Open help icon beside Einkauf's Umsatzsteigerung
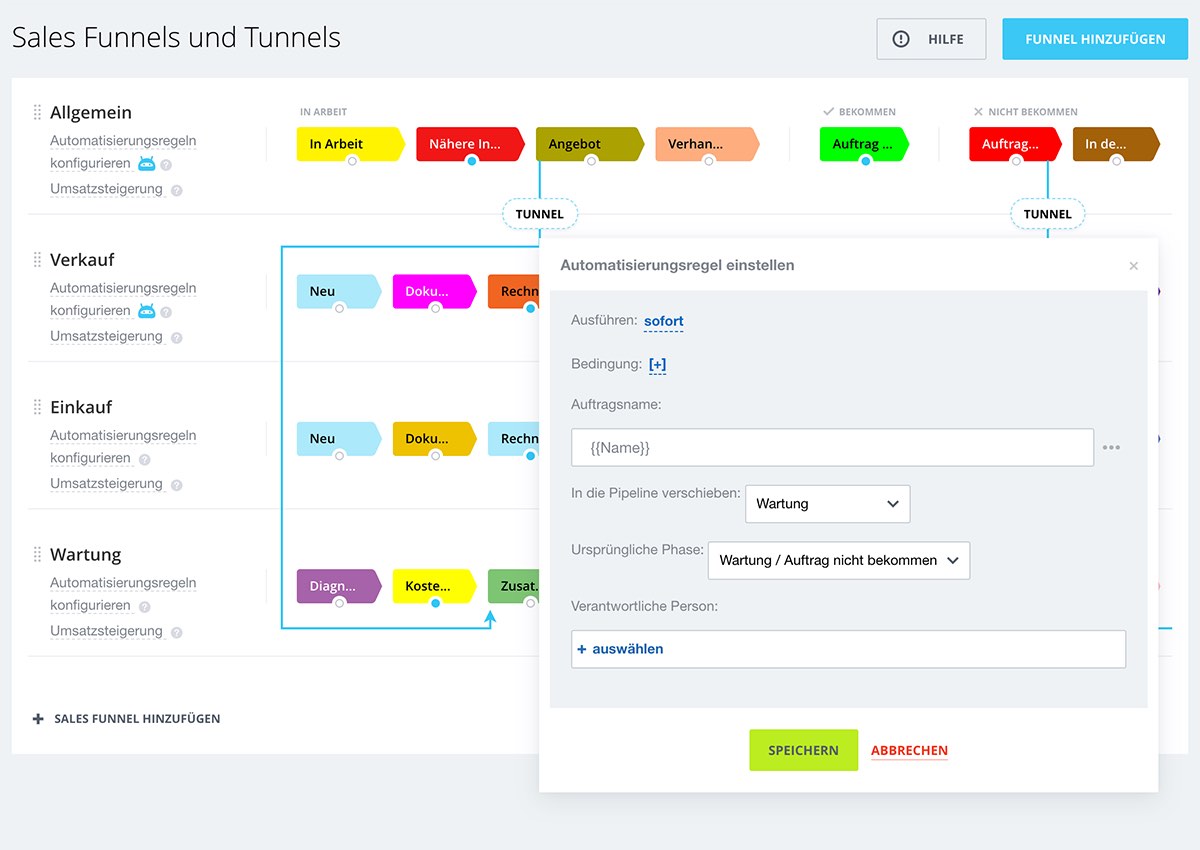1200x850 pixels. point(177,485)
